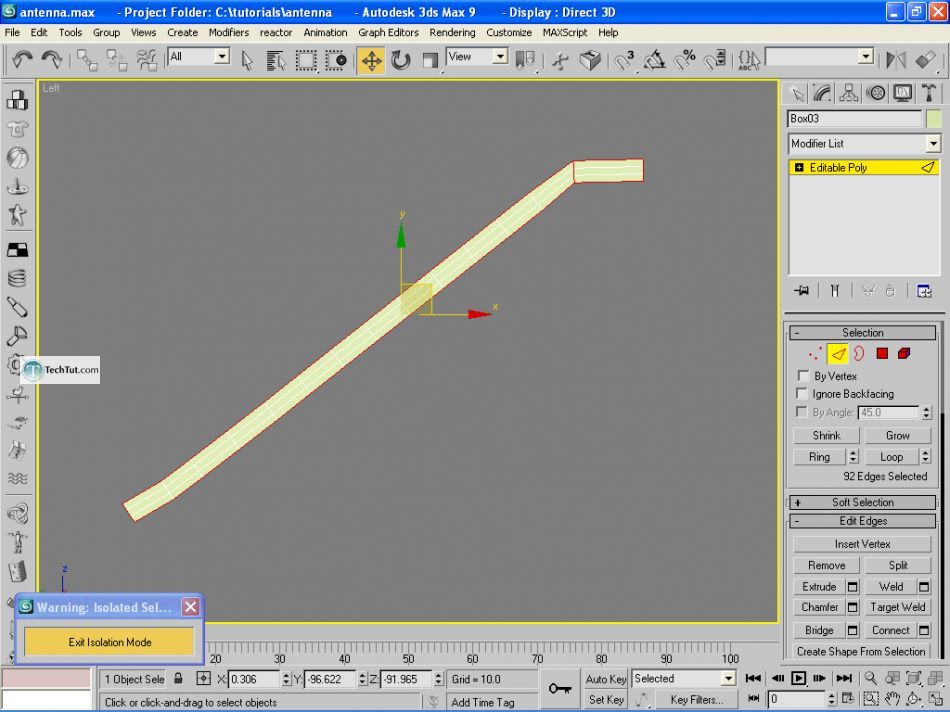The width and height of the screenshot is (950, 712).
Task: Click the Zoom magnifier viewport control
Action: [x=870, y=678]
